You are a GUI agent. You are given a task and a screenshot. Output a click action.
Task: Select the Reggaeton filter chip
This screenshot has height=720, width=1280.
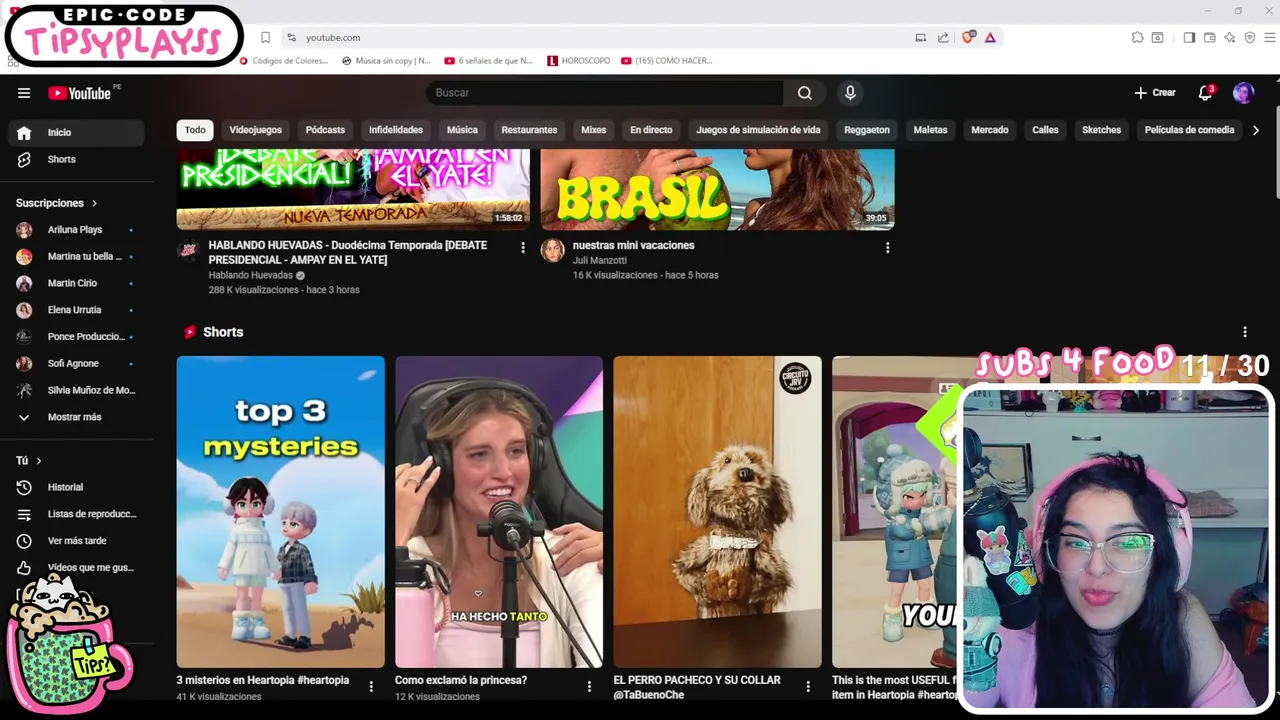click(867, 130)
